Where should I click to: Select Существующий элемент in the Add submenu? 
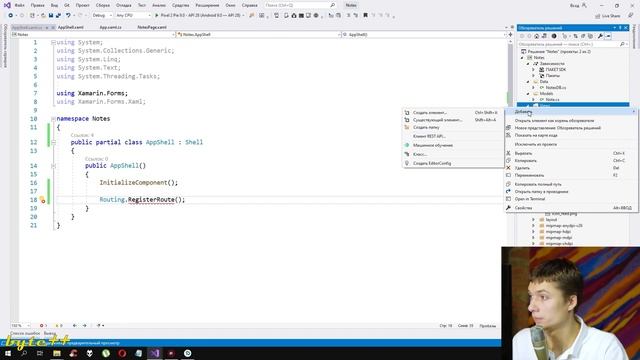pos(453,120)
